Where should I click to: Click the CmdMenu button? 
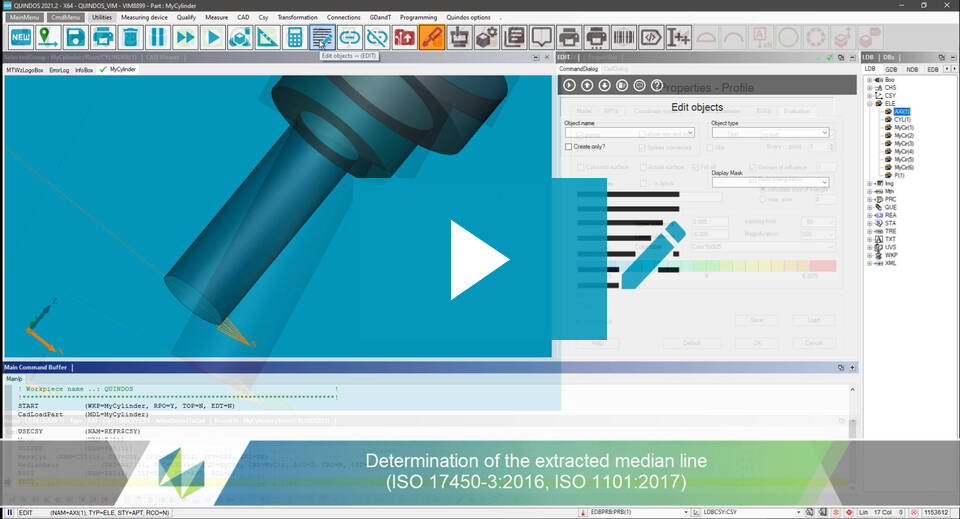(x=65, y=17)
